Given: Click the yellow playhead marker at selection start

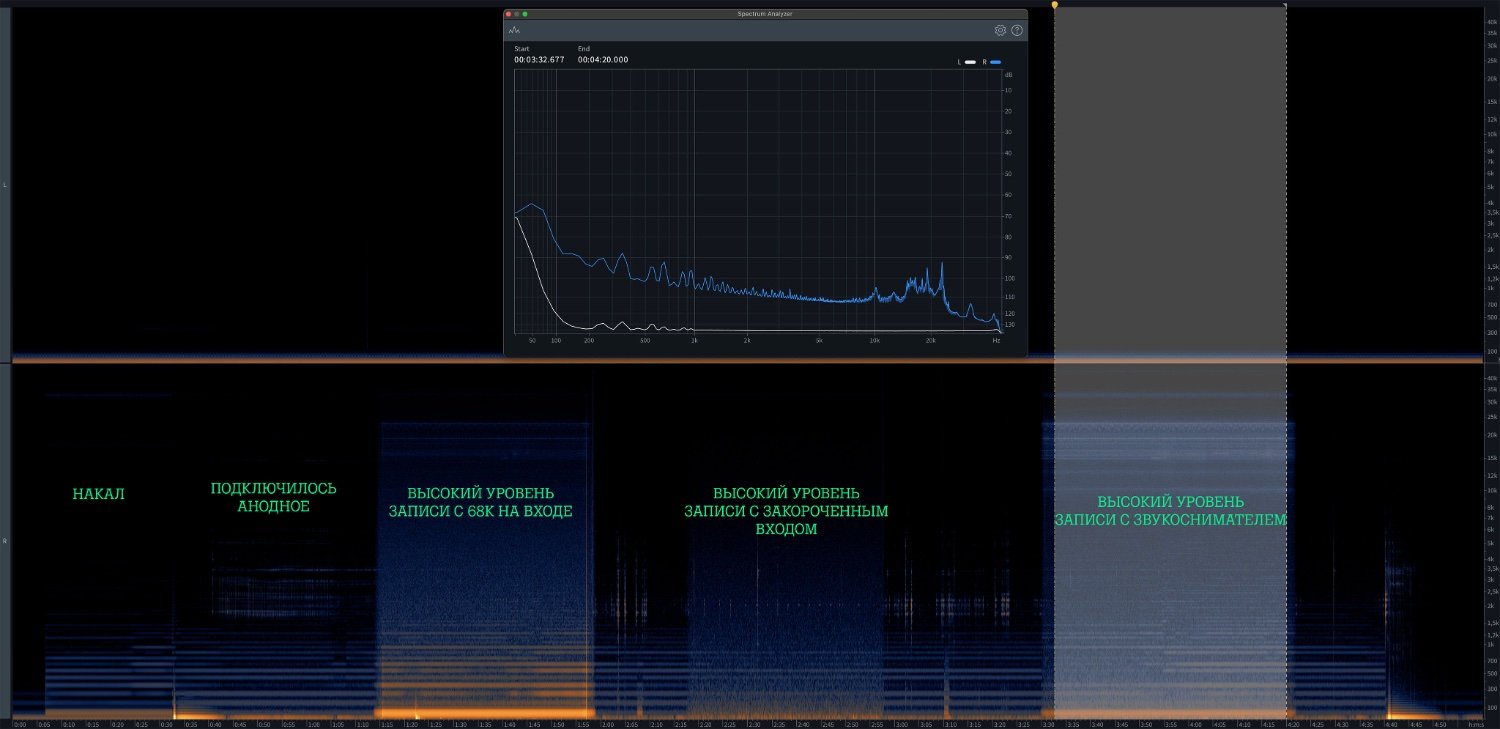Looking at the screenshot, I should [x=1054, y=5].
